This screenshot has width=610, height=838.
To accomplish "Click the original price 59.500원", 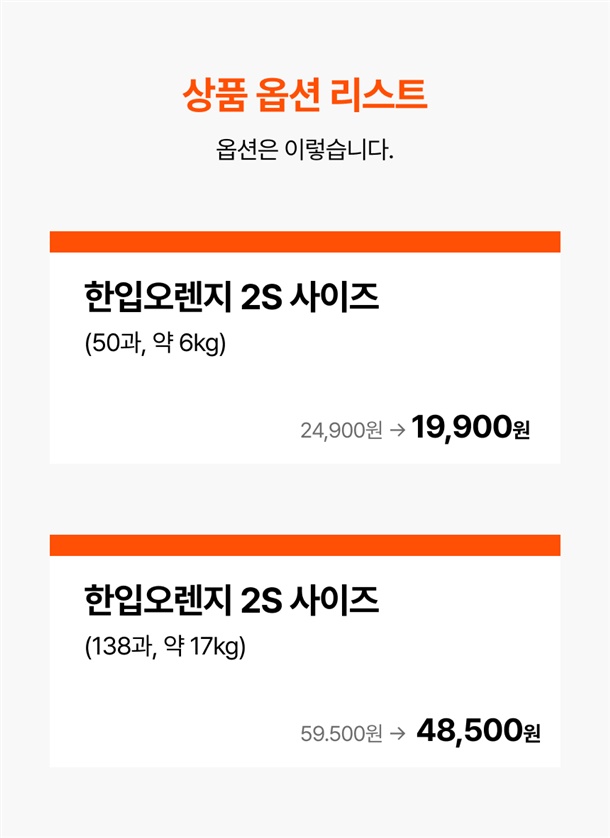I will [341, 733].
